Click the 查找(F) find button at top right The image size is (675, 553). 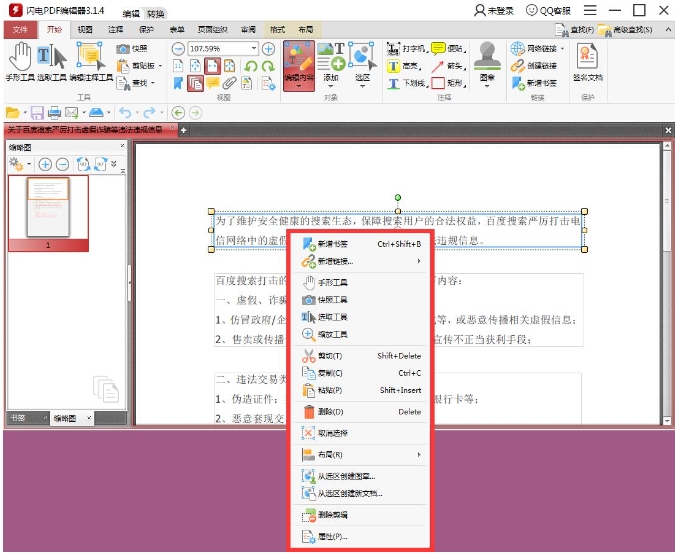(x=575, y=30)
